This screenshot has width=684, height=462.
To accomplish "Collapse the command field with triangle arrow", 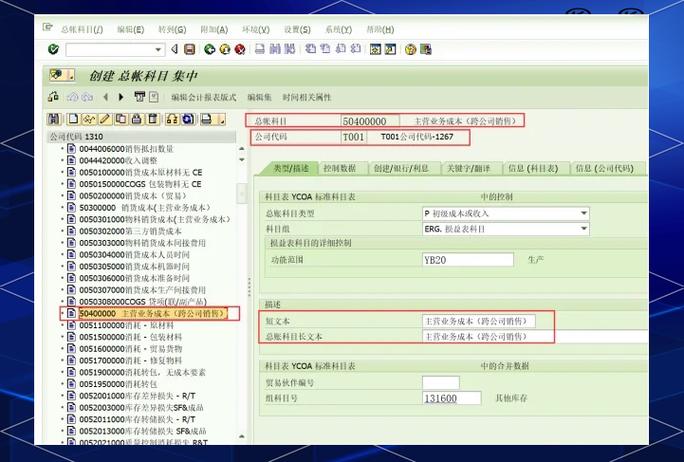I will pyautogui.click(x=174, y=49).
